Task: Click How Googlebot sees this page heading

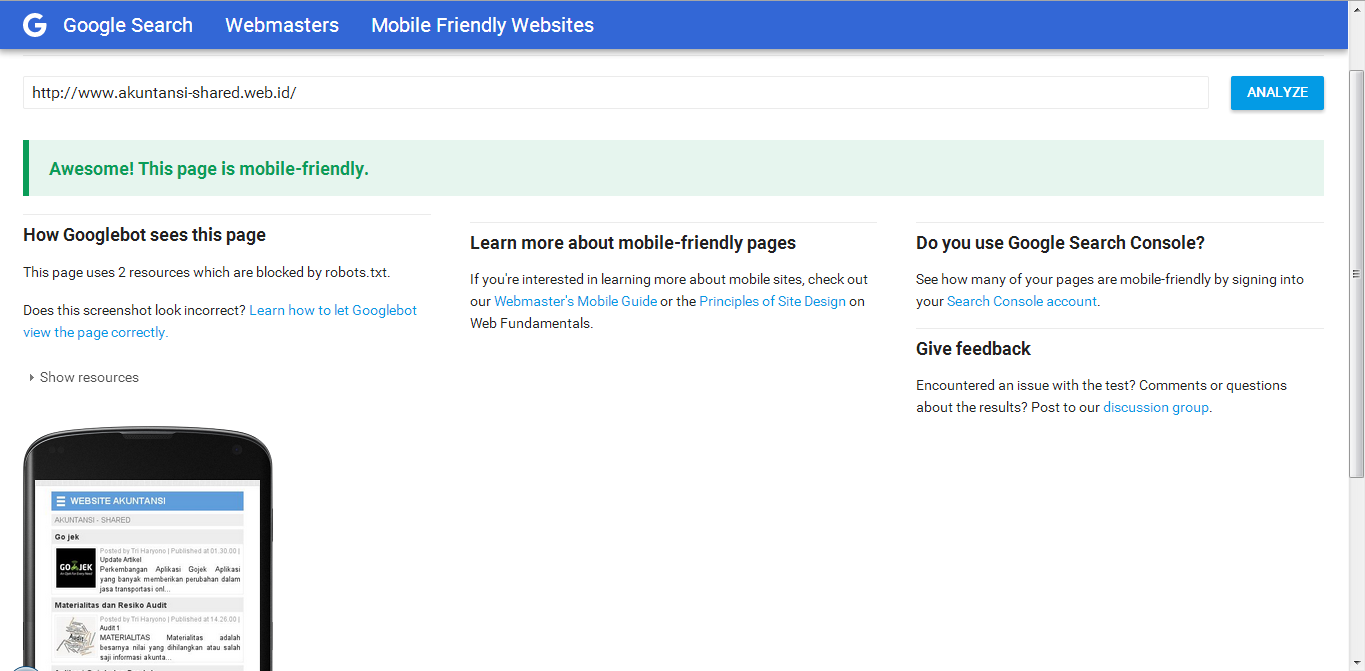Action: coord(144,235)
